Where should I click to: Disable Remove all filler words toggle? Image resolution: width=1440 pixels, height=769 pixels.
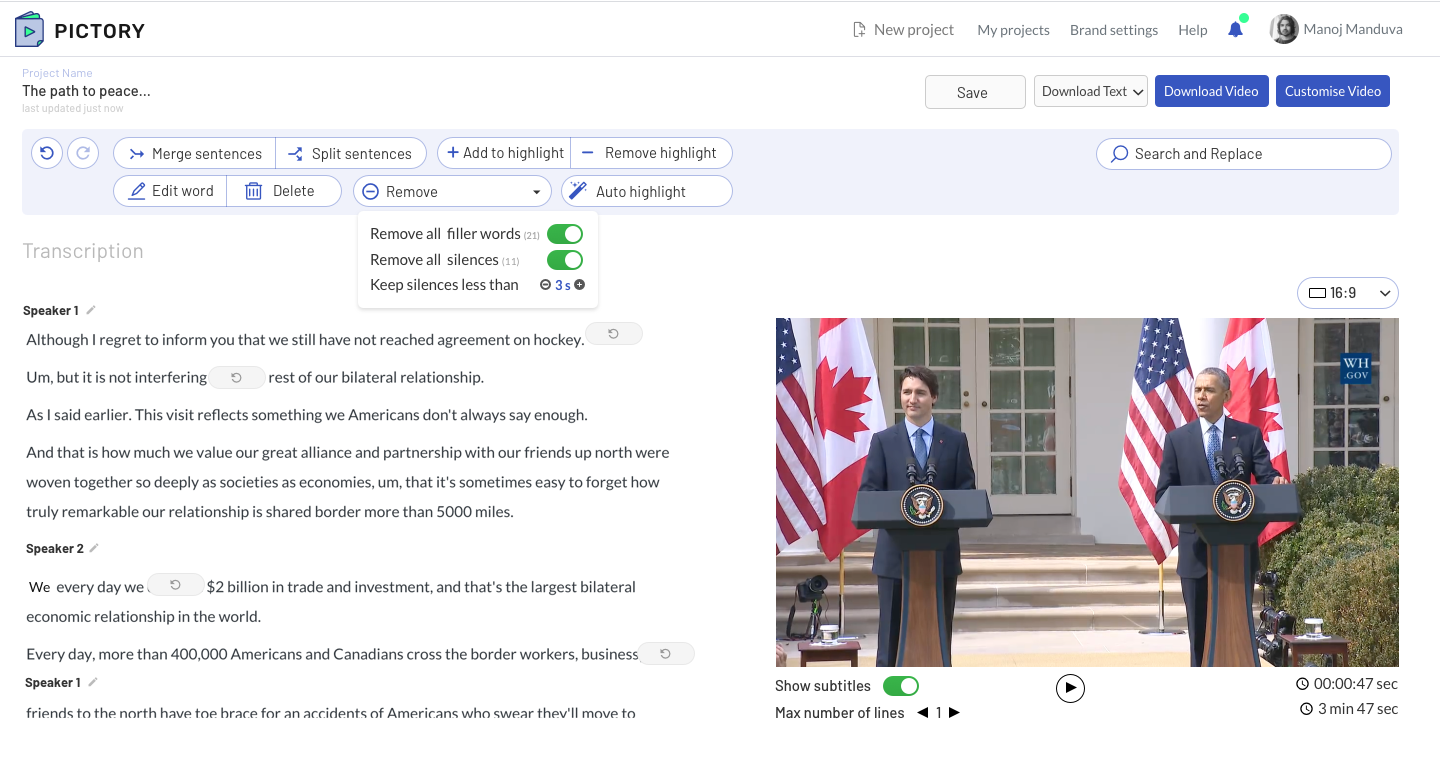coord(565,234)
